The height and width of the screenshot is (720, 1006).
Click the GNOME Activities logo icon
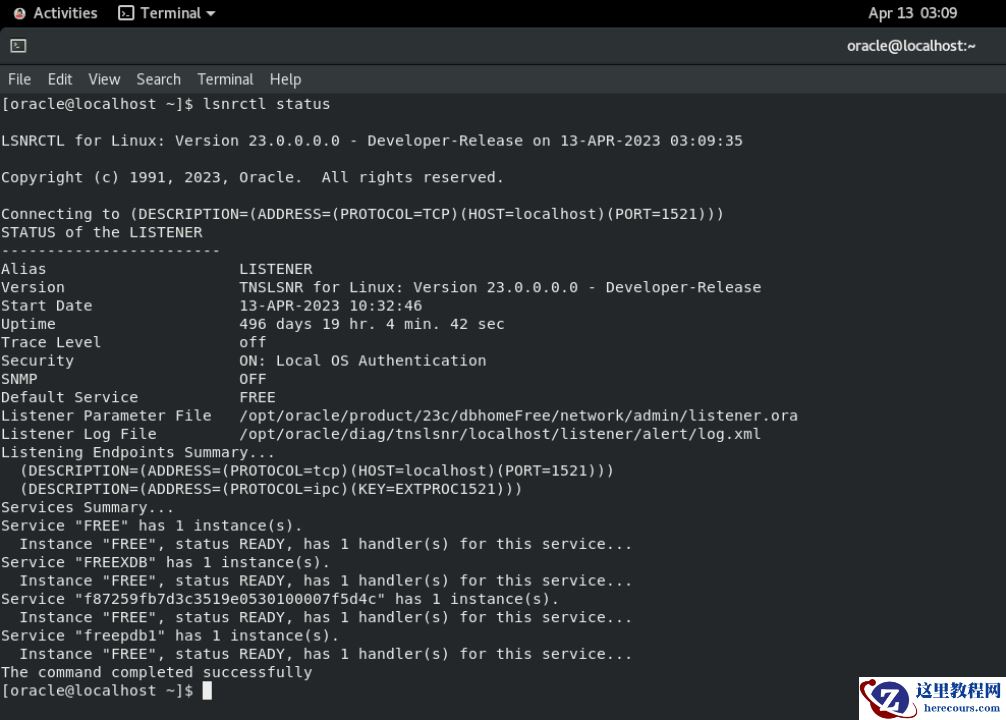20,13
